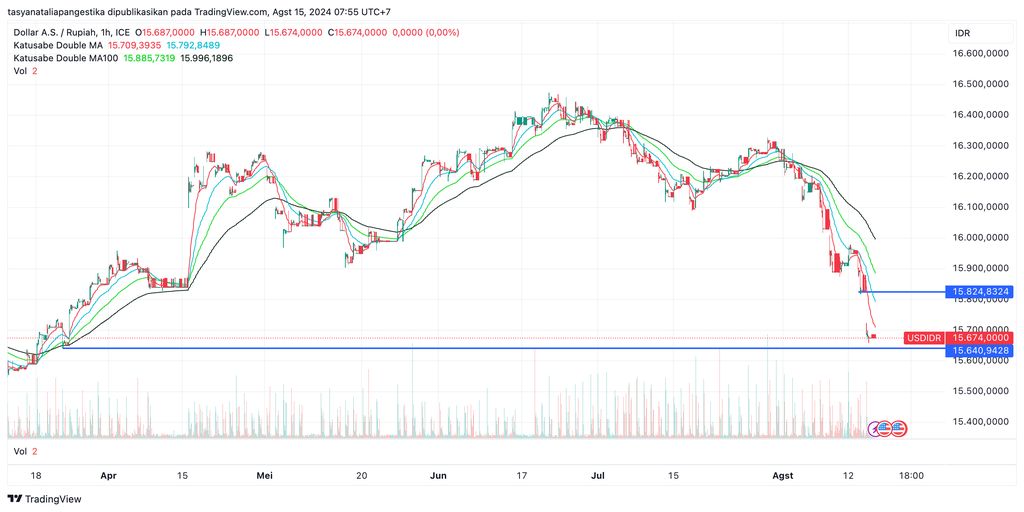Click the green 15.885,7319 MA100 value
This screenshot has width=1024, height=512.
[149, 58]
